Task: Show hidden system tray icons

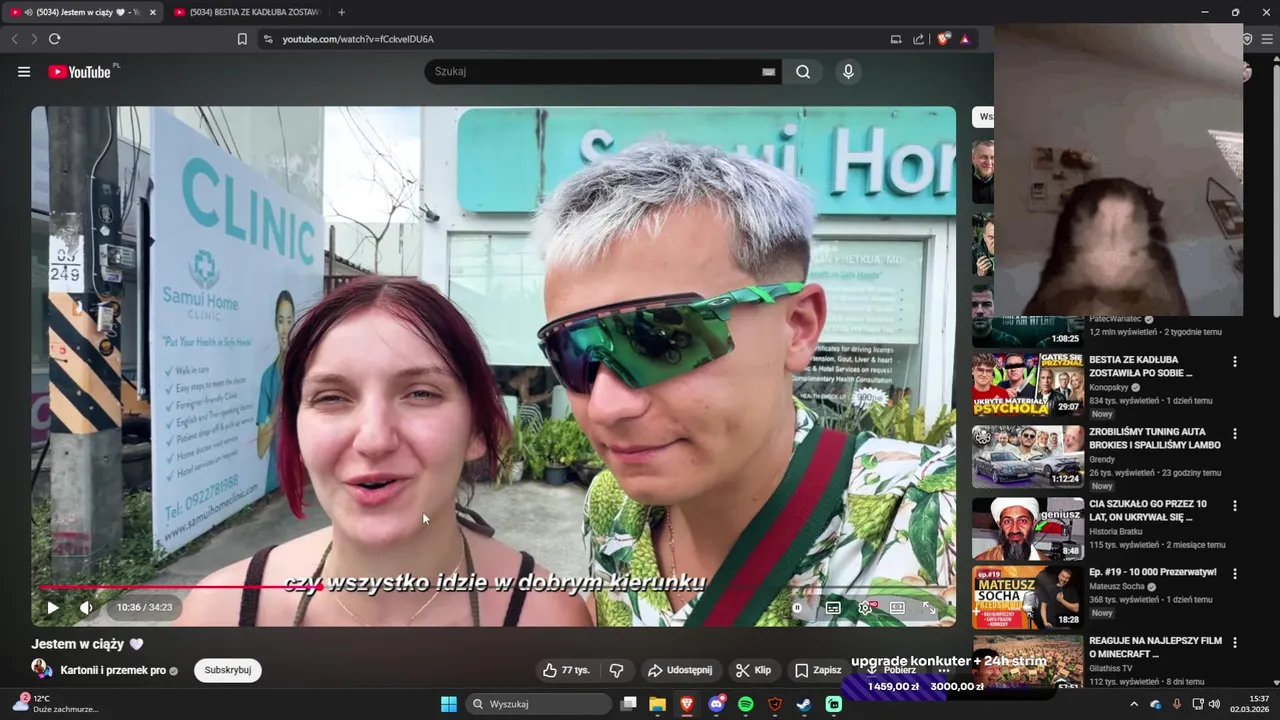Action: click(1134, 704)
